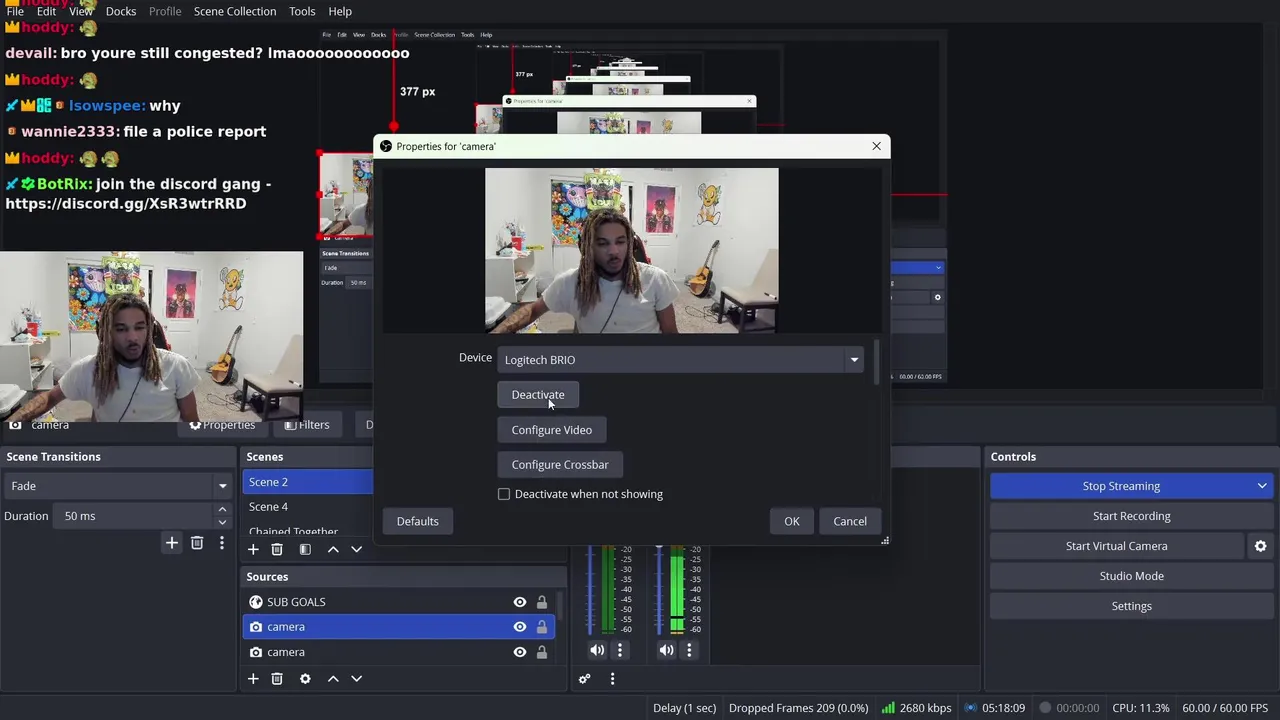The width and height of the screenshot is (1280, 720).
Task: Expand Stop Streaming dropdown arrow
Action: click(x=1262, y=486)
